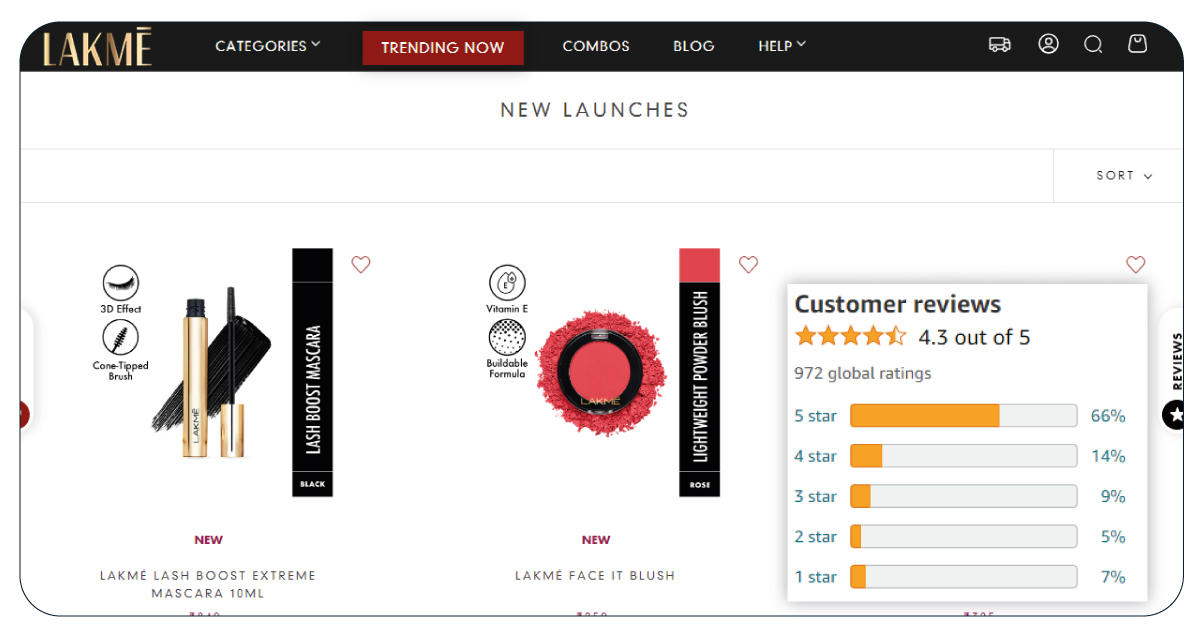Expand the Categories menu
Screen dimensions: 1203x637
click(x=268, y=45)
